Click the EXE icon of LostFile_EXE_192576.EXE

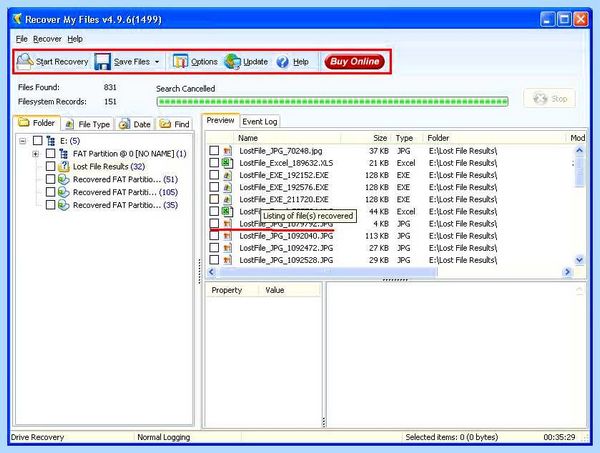point(228,187)
